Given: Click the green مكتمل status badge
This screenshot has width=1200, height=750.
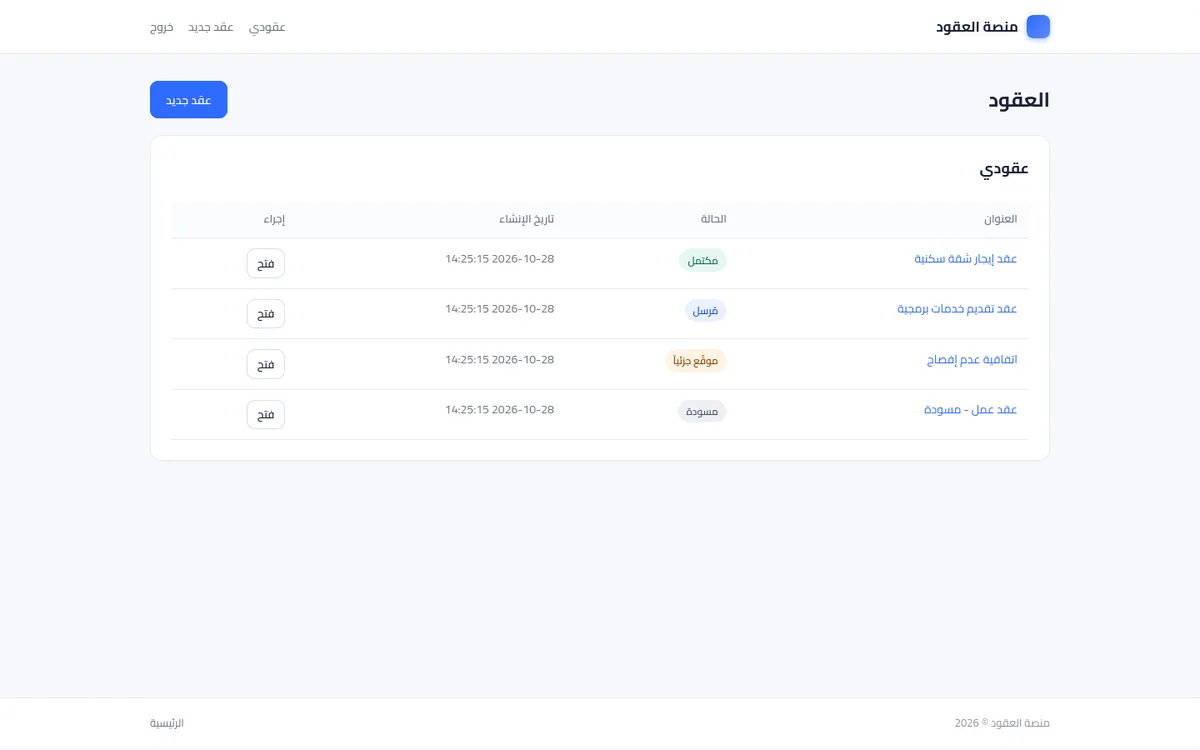Looking at the screenshot, I should click(x=703, y=261).
